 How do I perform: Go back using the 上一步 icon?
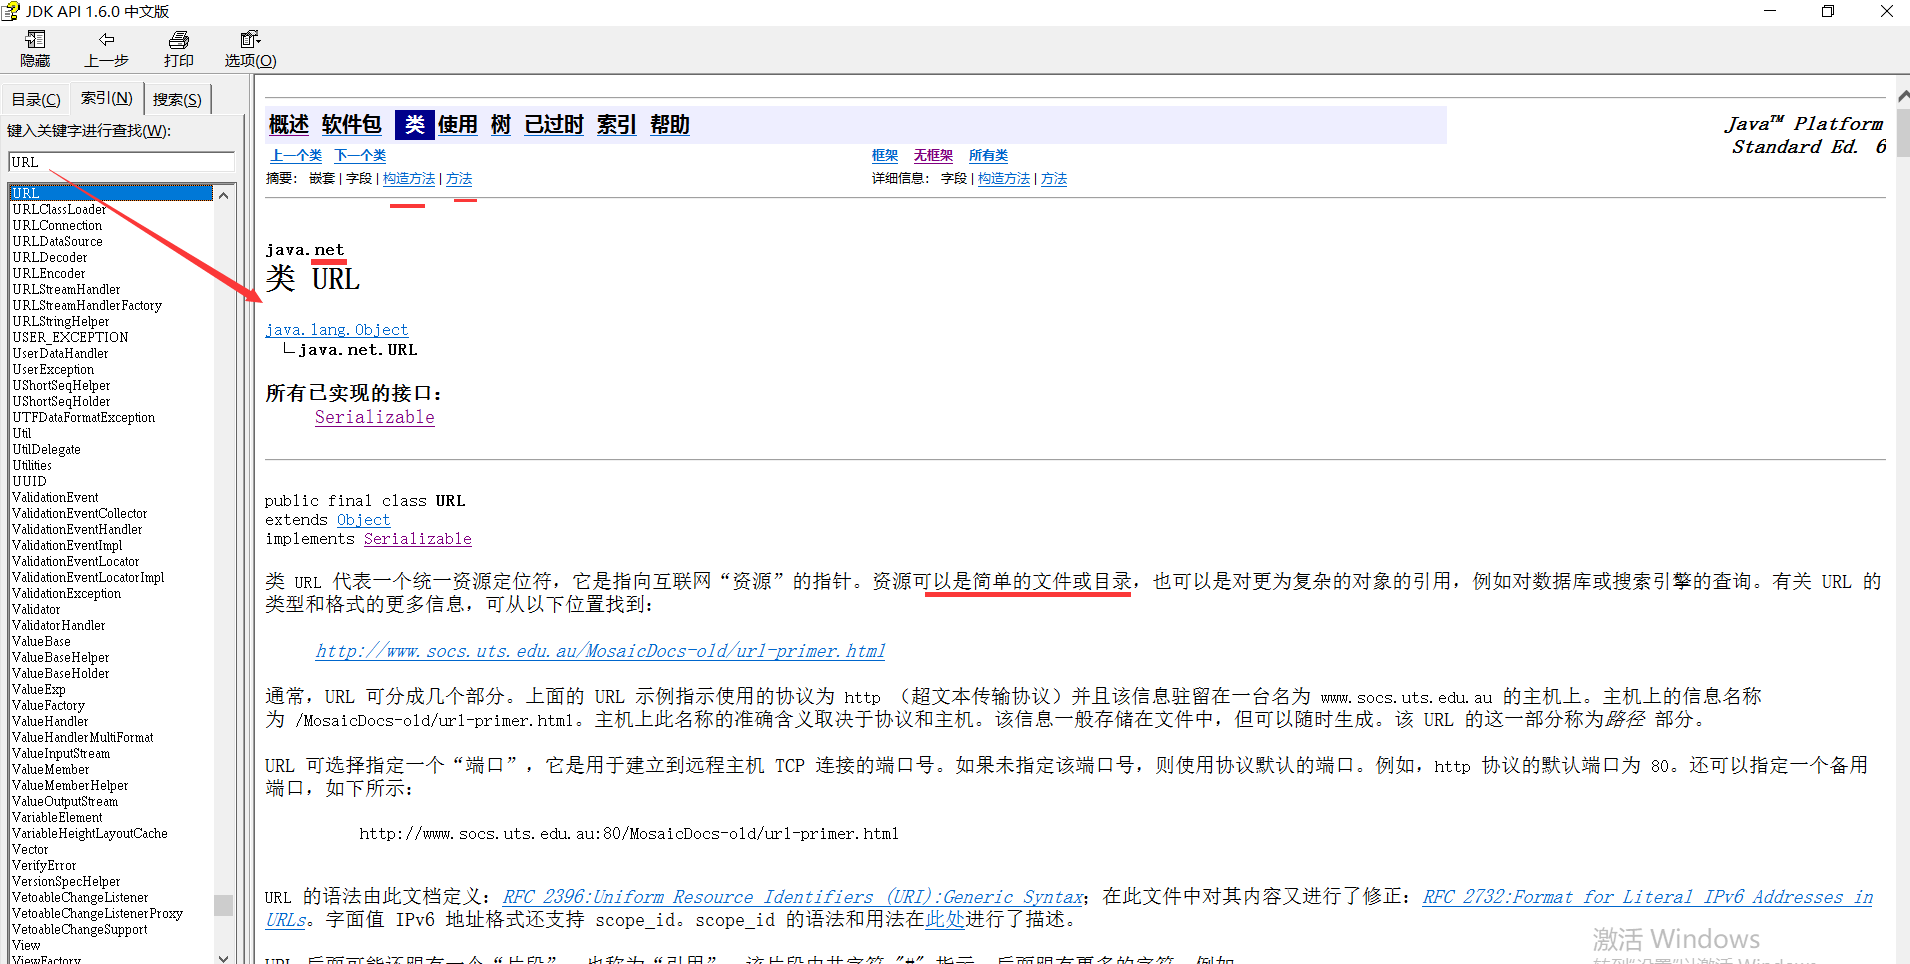[106, 48]
